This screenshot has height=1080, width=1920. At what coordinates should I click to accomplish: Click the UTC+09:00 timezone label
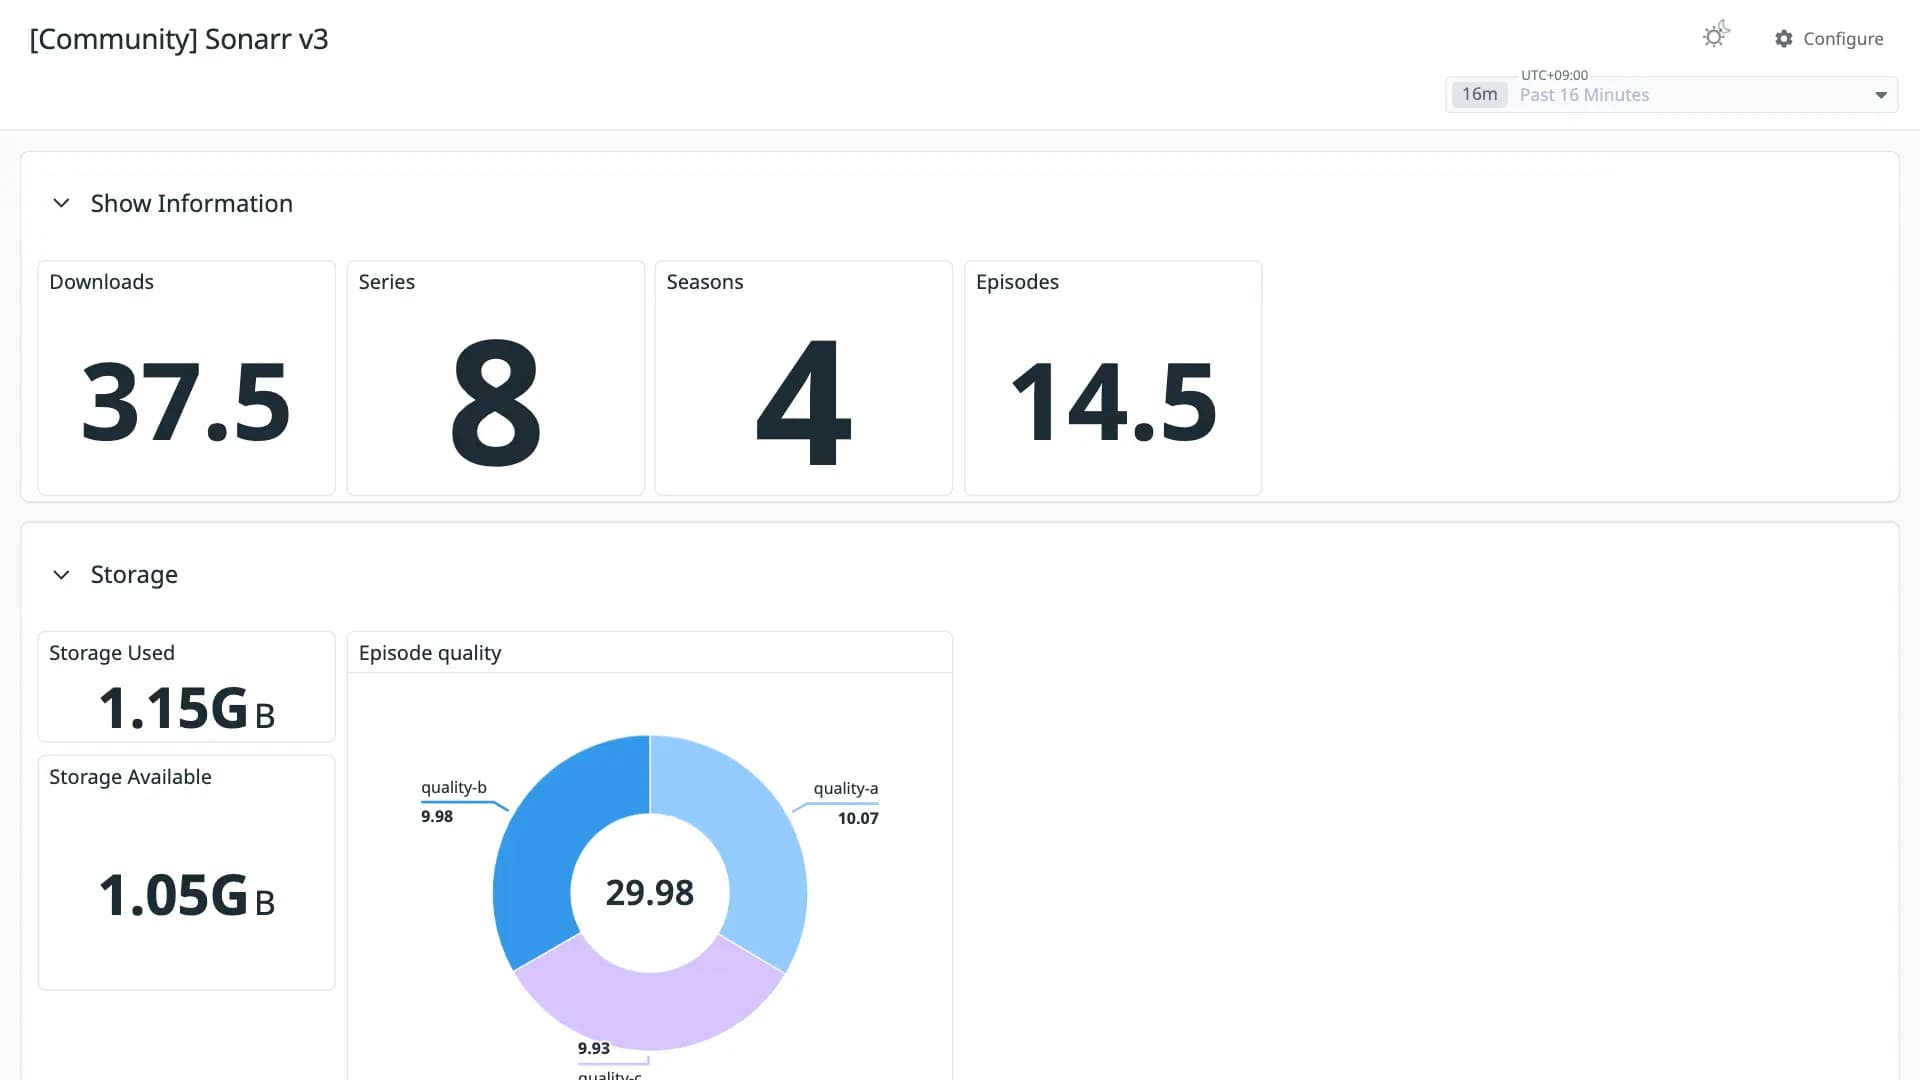click(1554, 75)
